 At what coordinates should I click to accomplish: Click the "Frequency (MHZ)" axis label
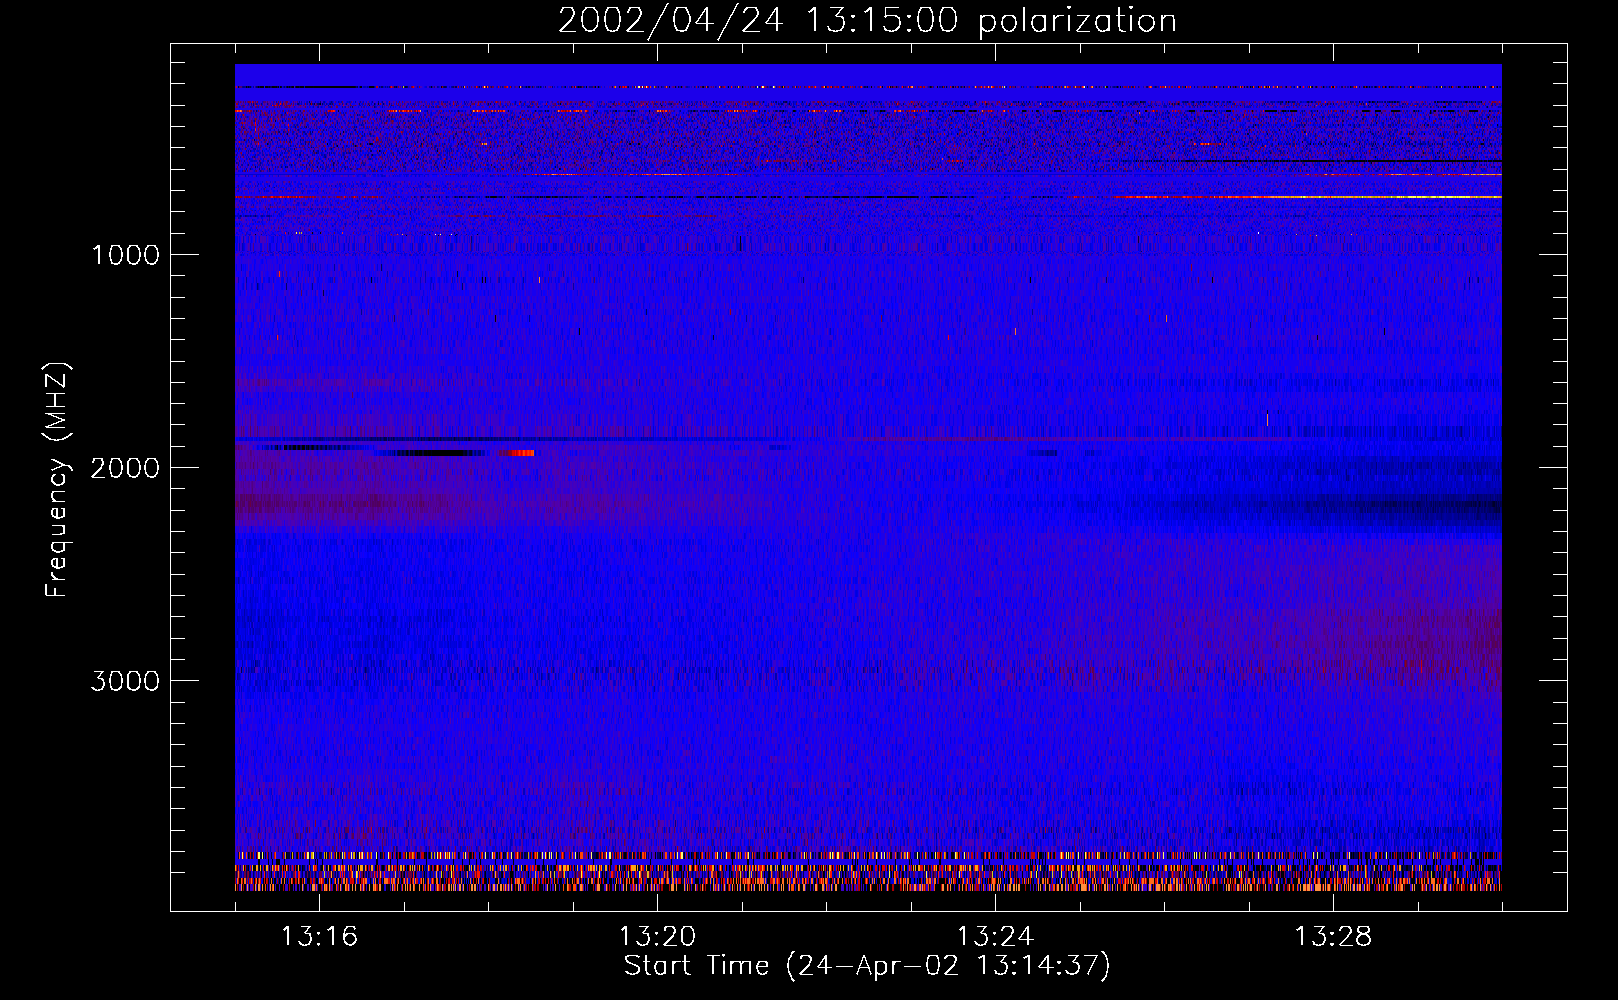pyautogui.click(x=57, y=480)
